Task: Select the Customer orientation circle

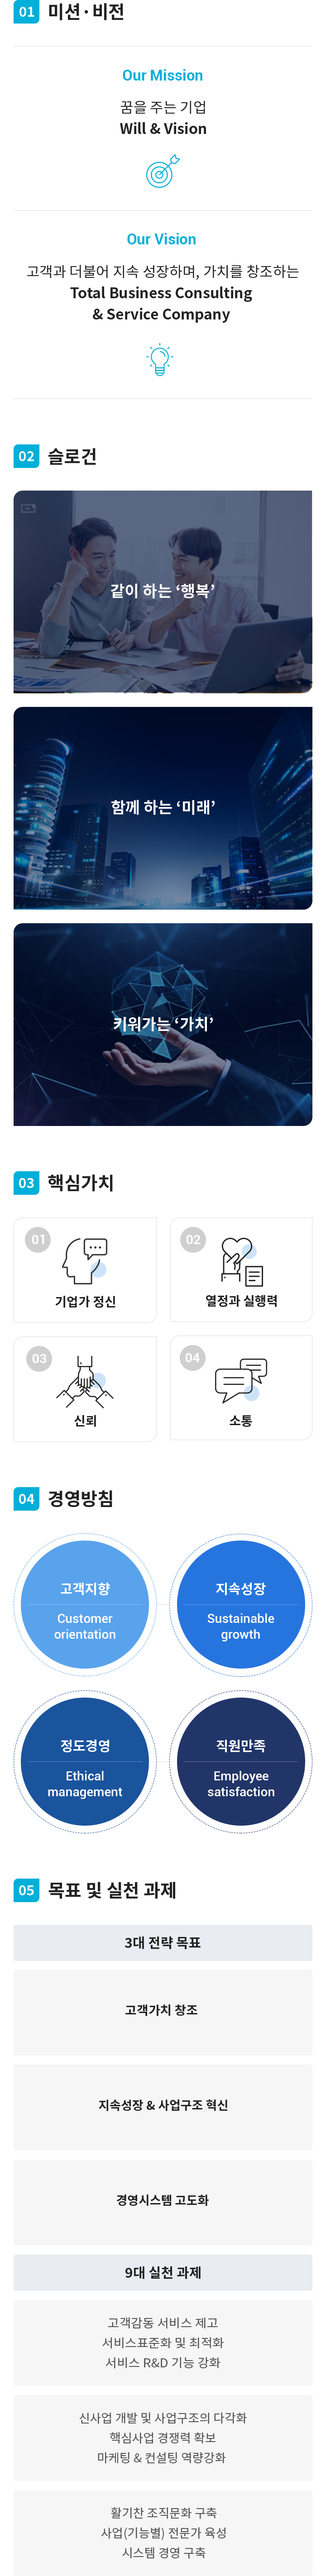Action: click(85, 1604)
